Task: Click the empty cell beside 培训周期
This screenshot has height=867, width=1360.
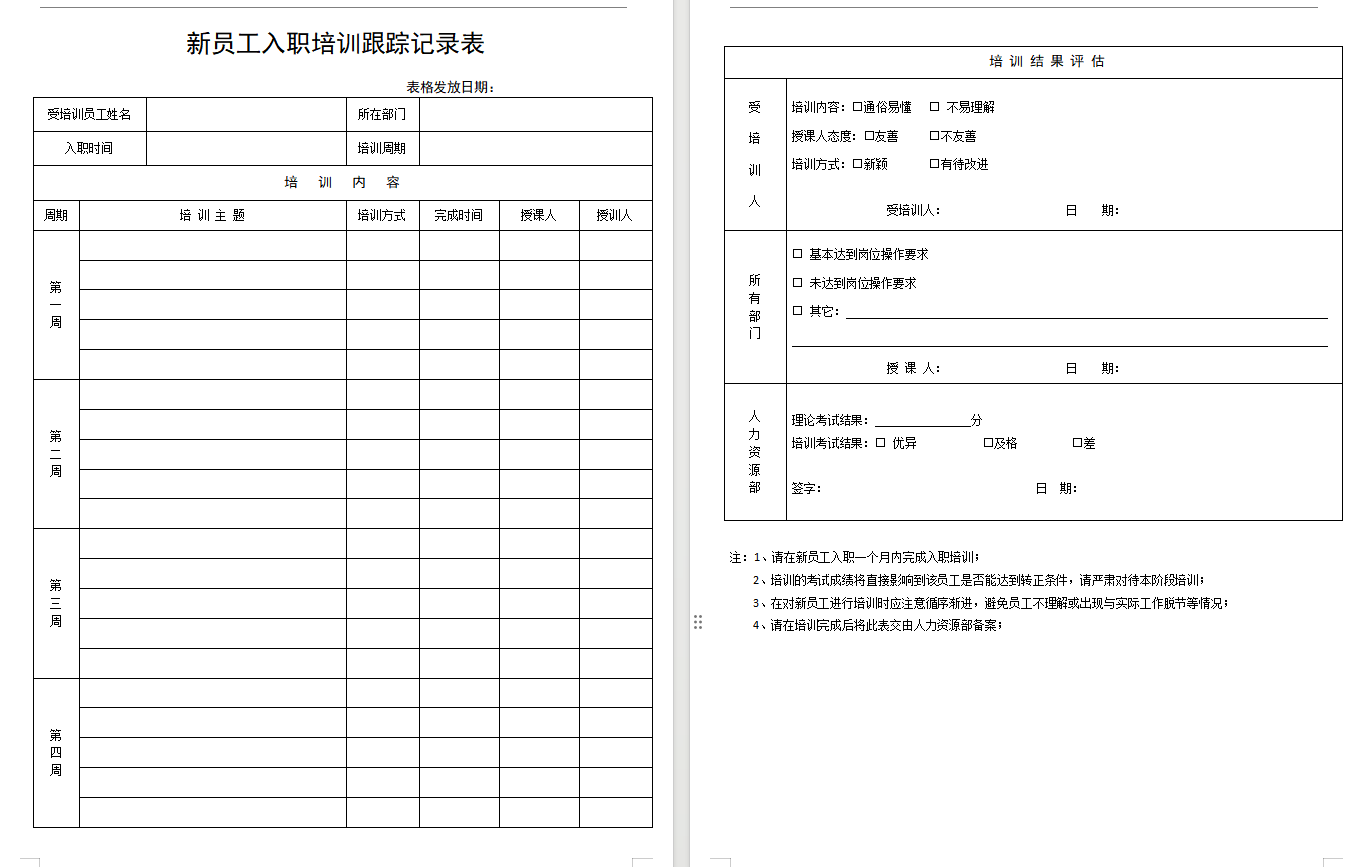Action: coord(535,148)
